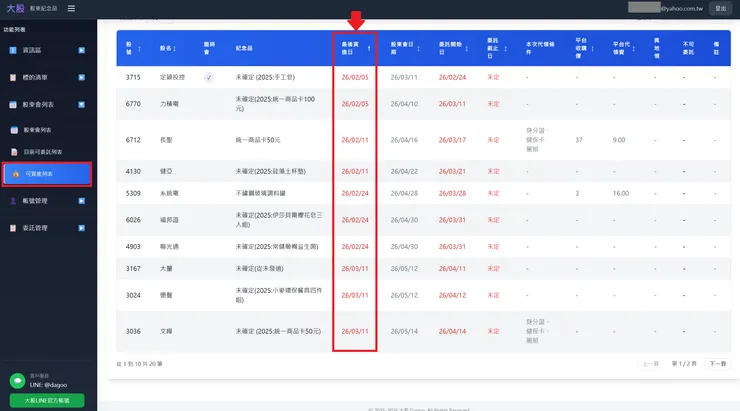Click the 本次代領條件 column header
740x411 pixels.
click(x=540, y=48)
